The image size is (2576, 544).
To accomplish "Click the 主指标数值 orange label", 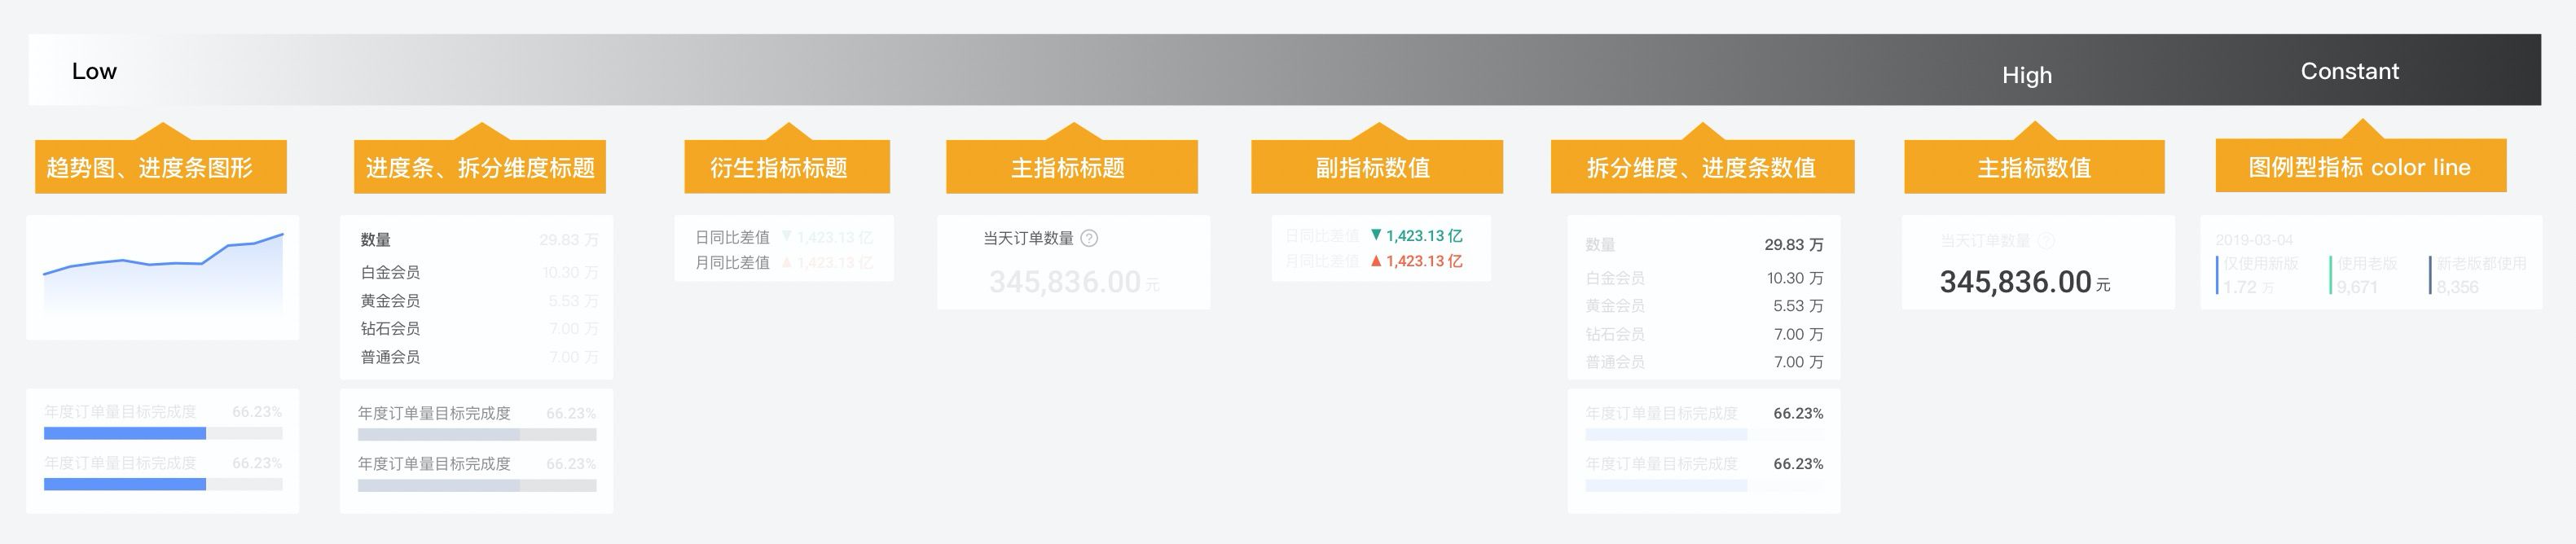I will 2033,167.
